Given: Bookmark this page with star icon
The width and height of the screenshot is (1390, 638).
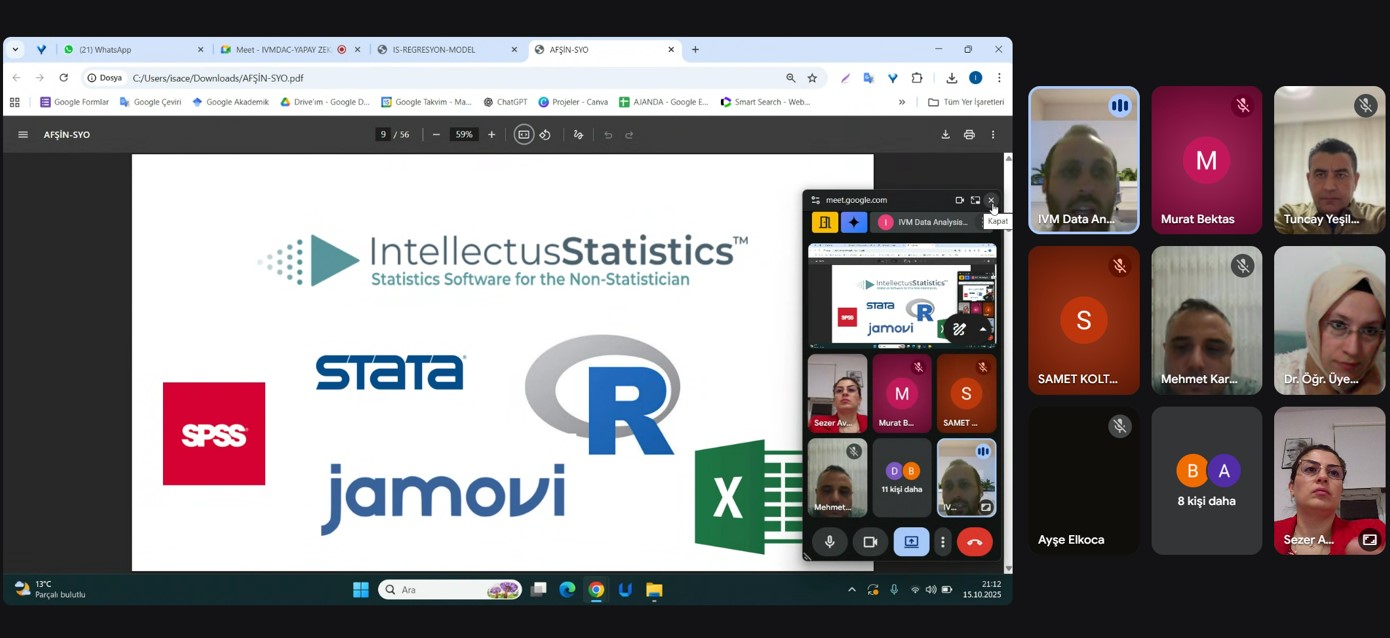Looking at the screenshot, I should pos(812,78).
